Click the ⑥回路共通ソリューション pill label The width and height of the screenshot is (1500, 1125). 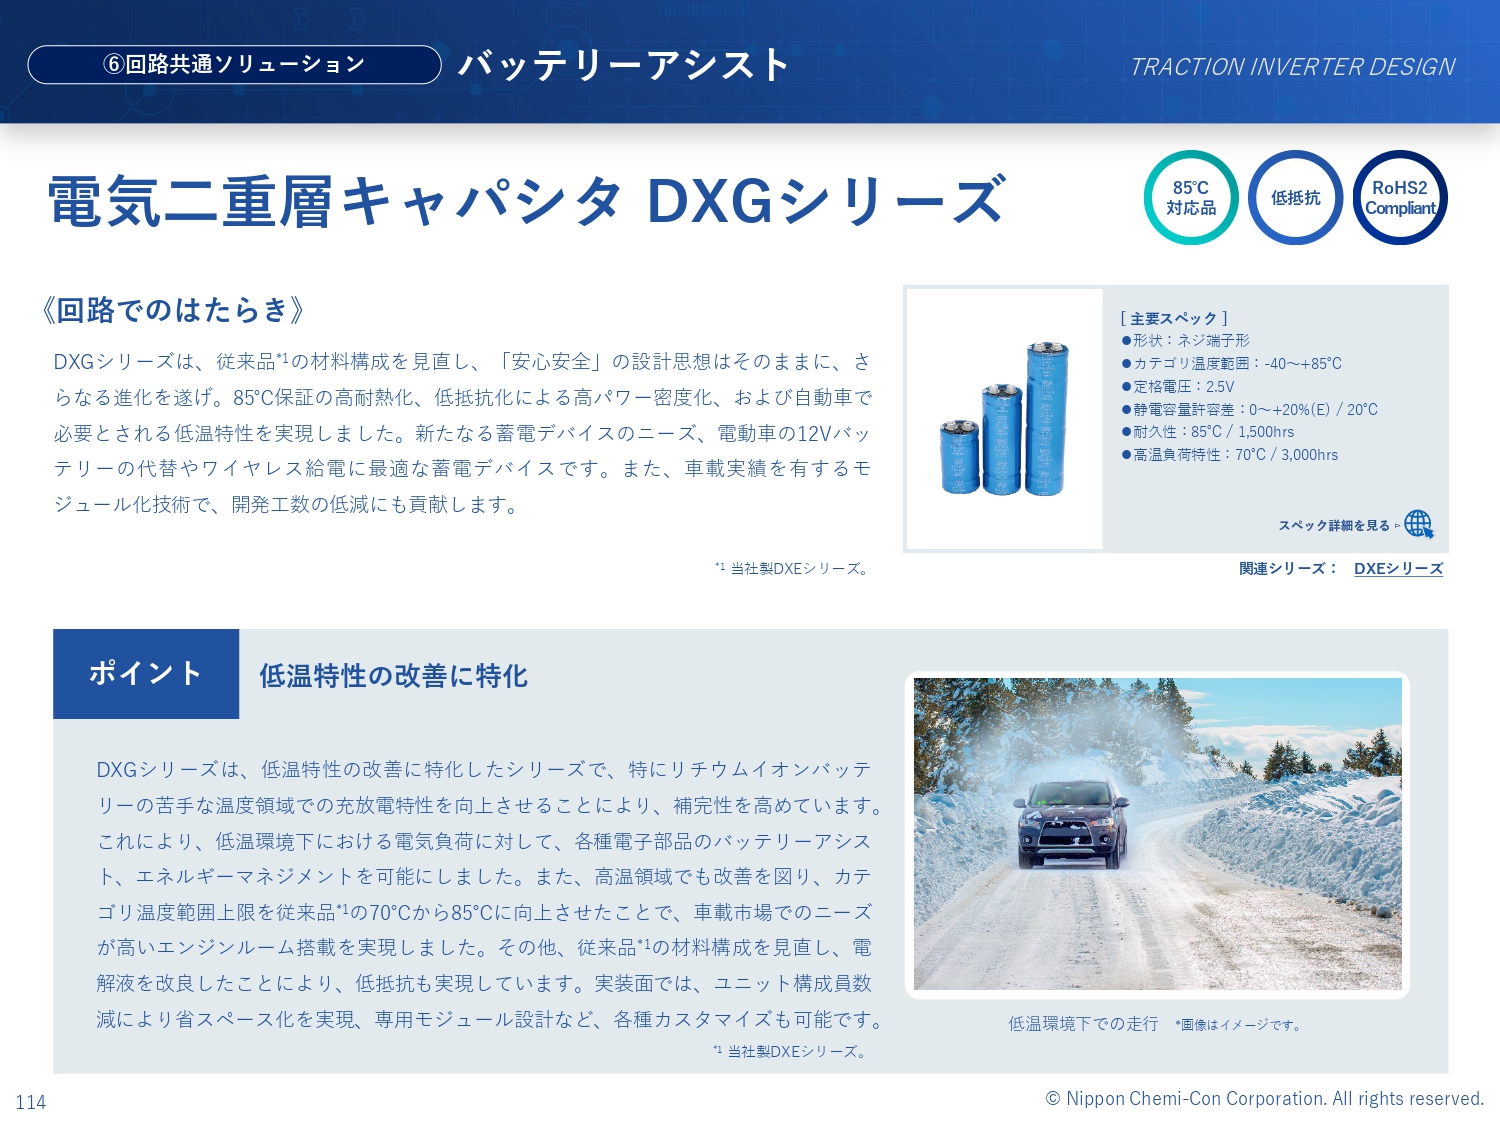(235, 65)
